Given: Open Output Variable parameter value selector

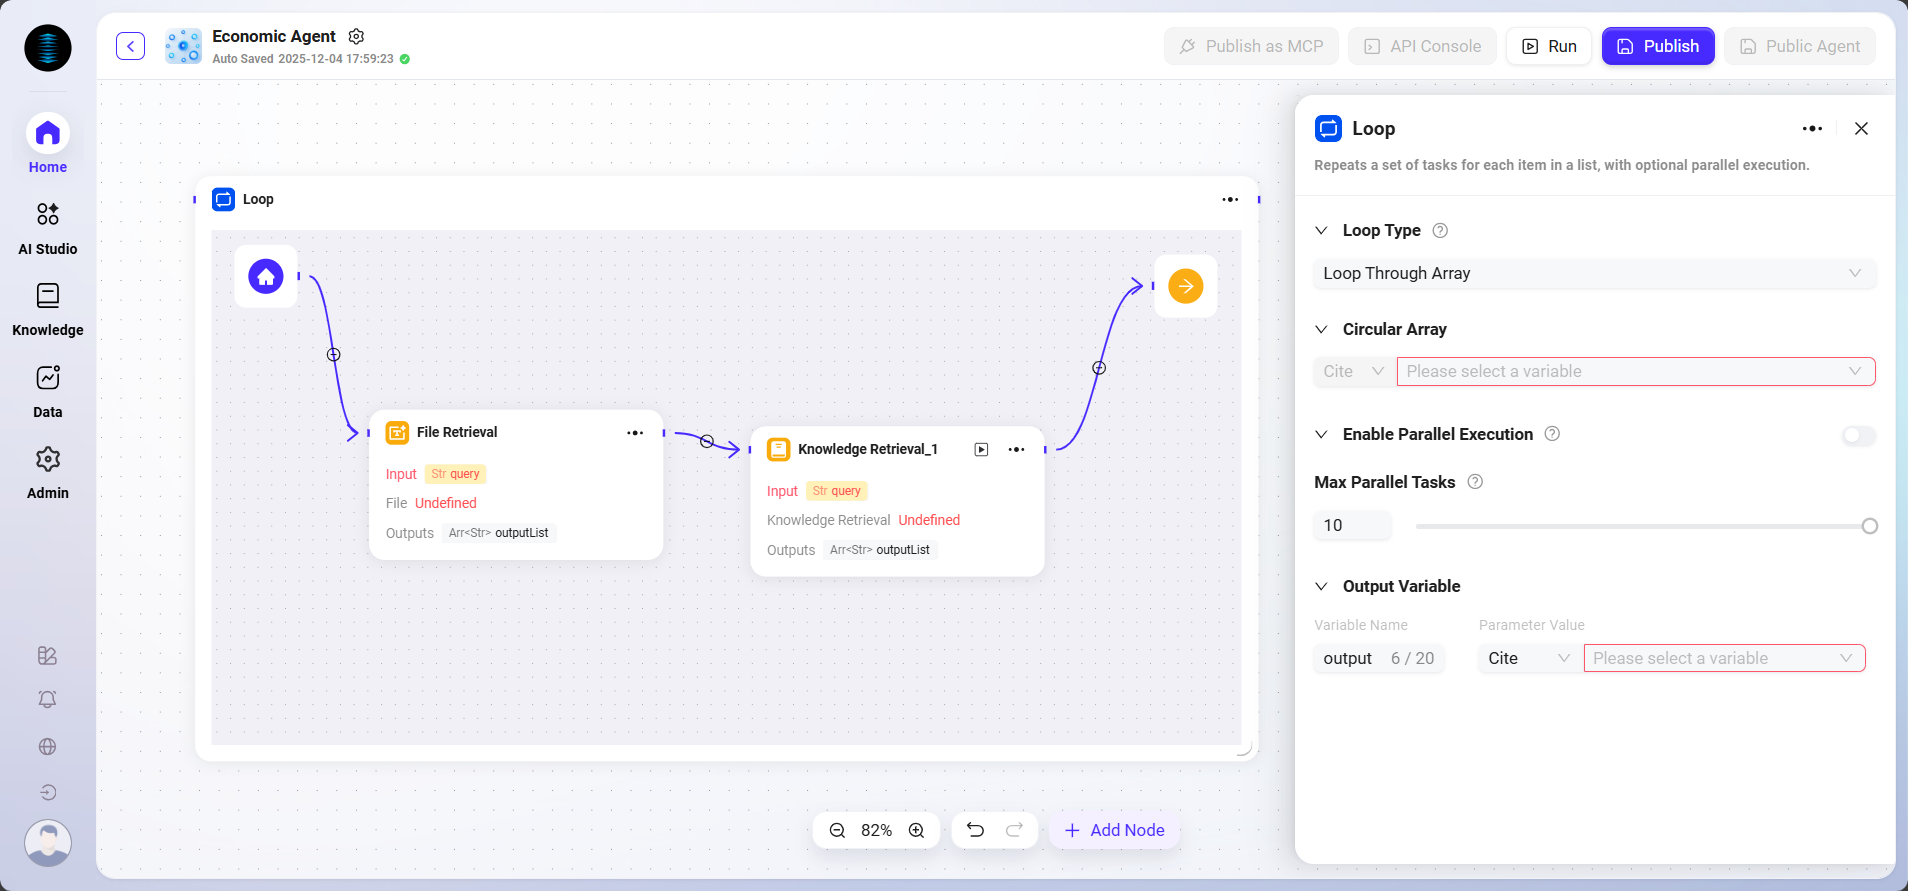Looking at the screenshot, I should pos(1724,658).
